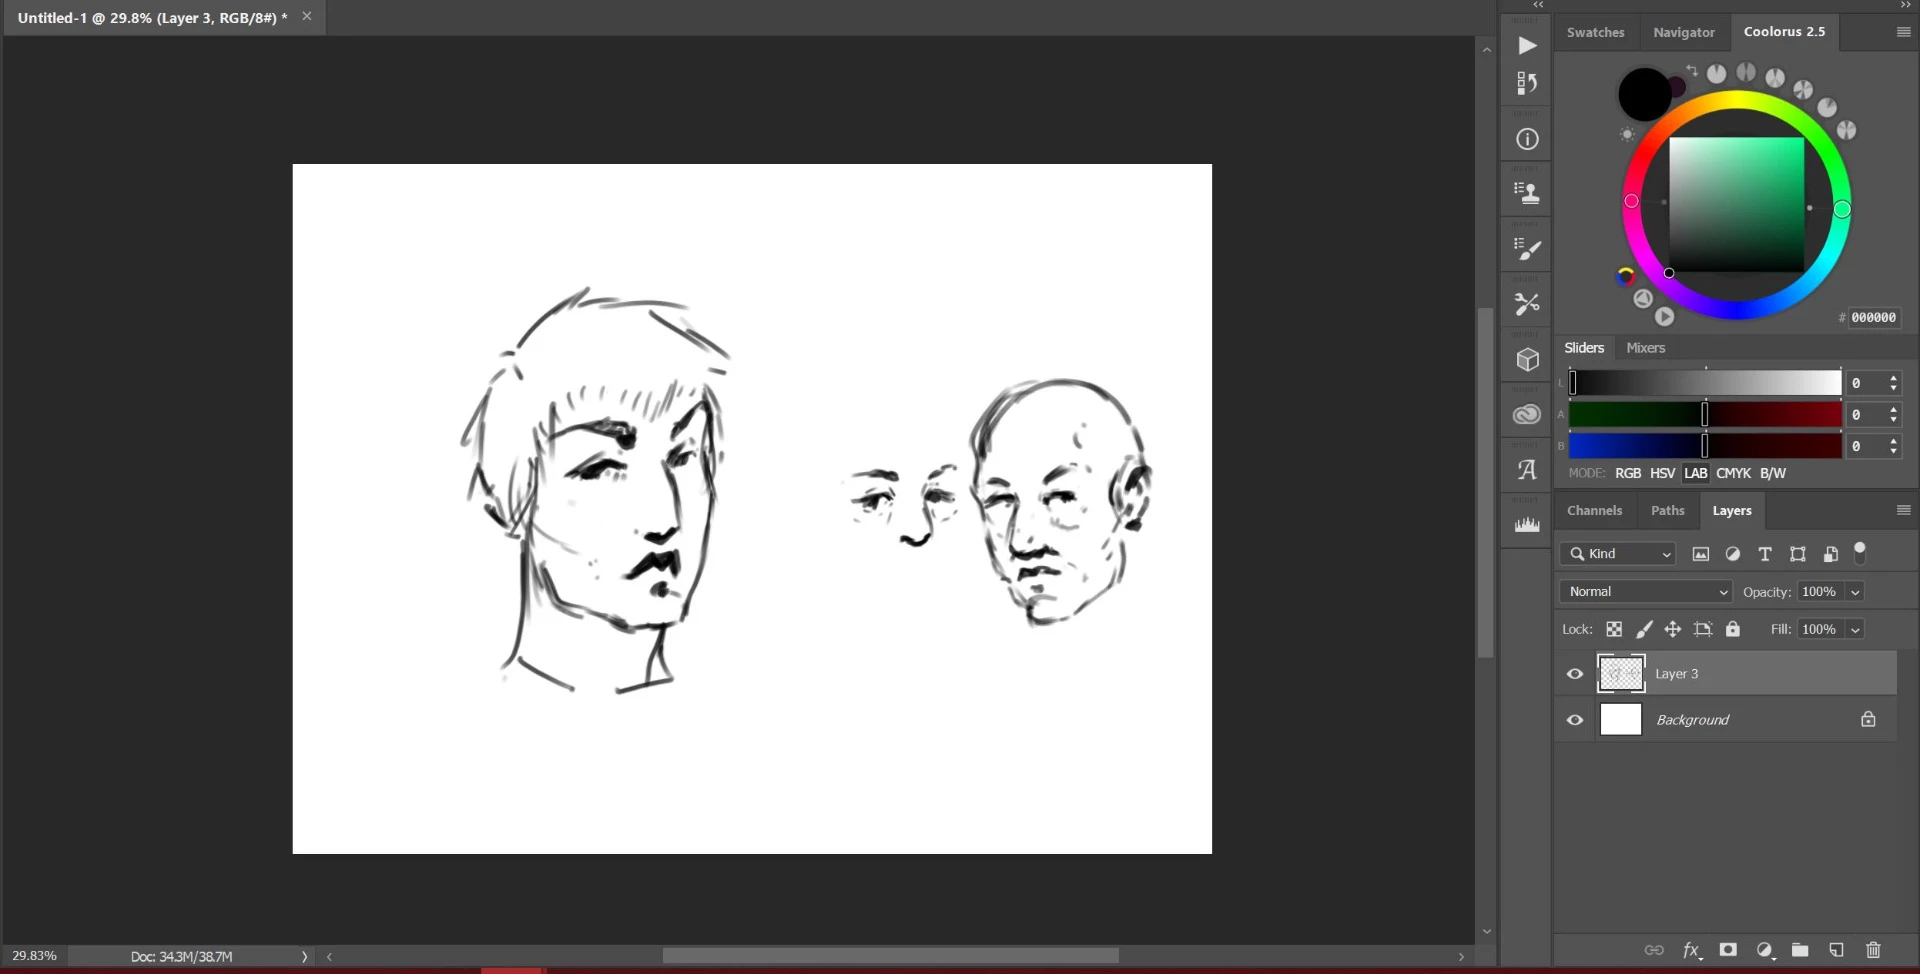The width and height of the screenshot is (1920, 974).
Task: Select CMYK color mode
Action: point(1733,473)
